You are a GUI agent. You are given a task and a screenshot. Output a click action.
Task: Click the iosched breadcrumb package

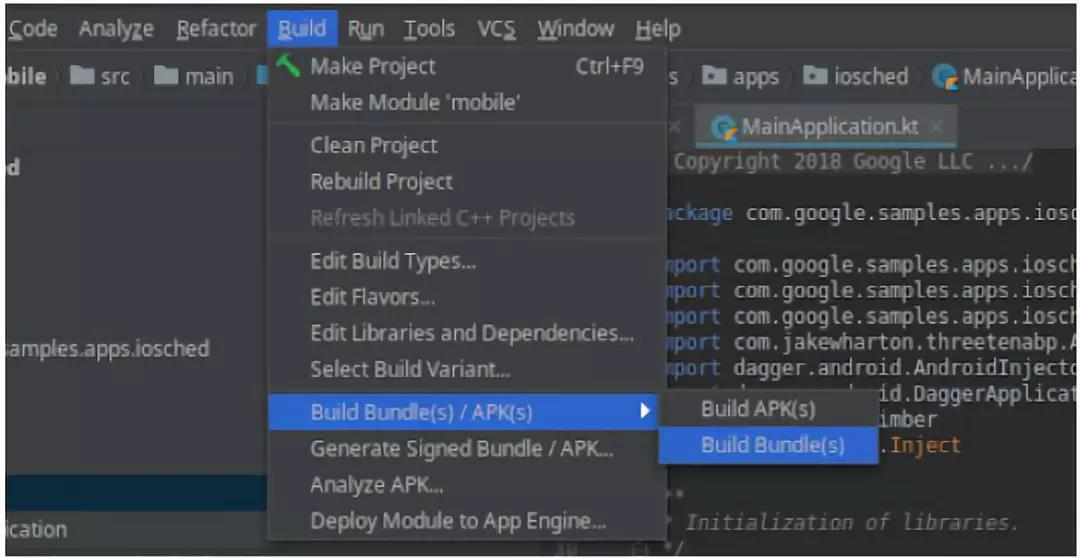(856, 76)
